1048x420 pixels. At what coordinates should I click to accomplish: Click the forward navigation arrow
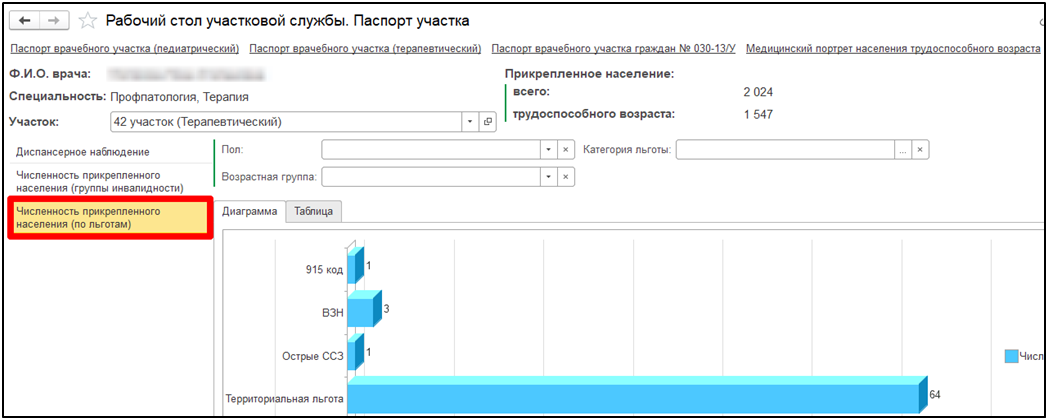[x=52, y=20]
